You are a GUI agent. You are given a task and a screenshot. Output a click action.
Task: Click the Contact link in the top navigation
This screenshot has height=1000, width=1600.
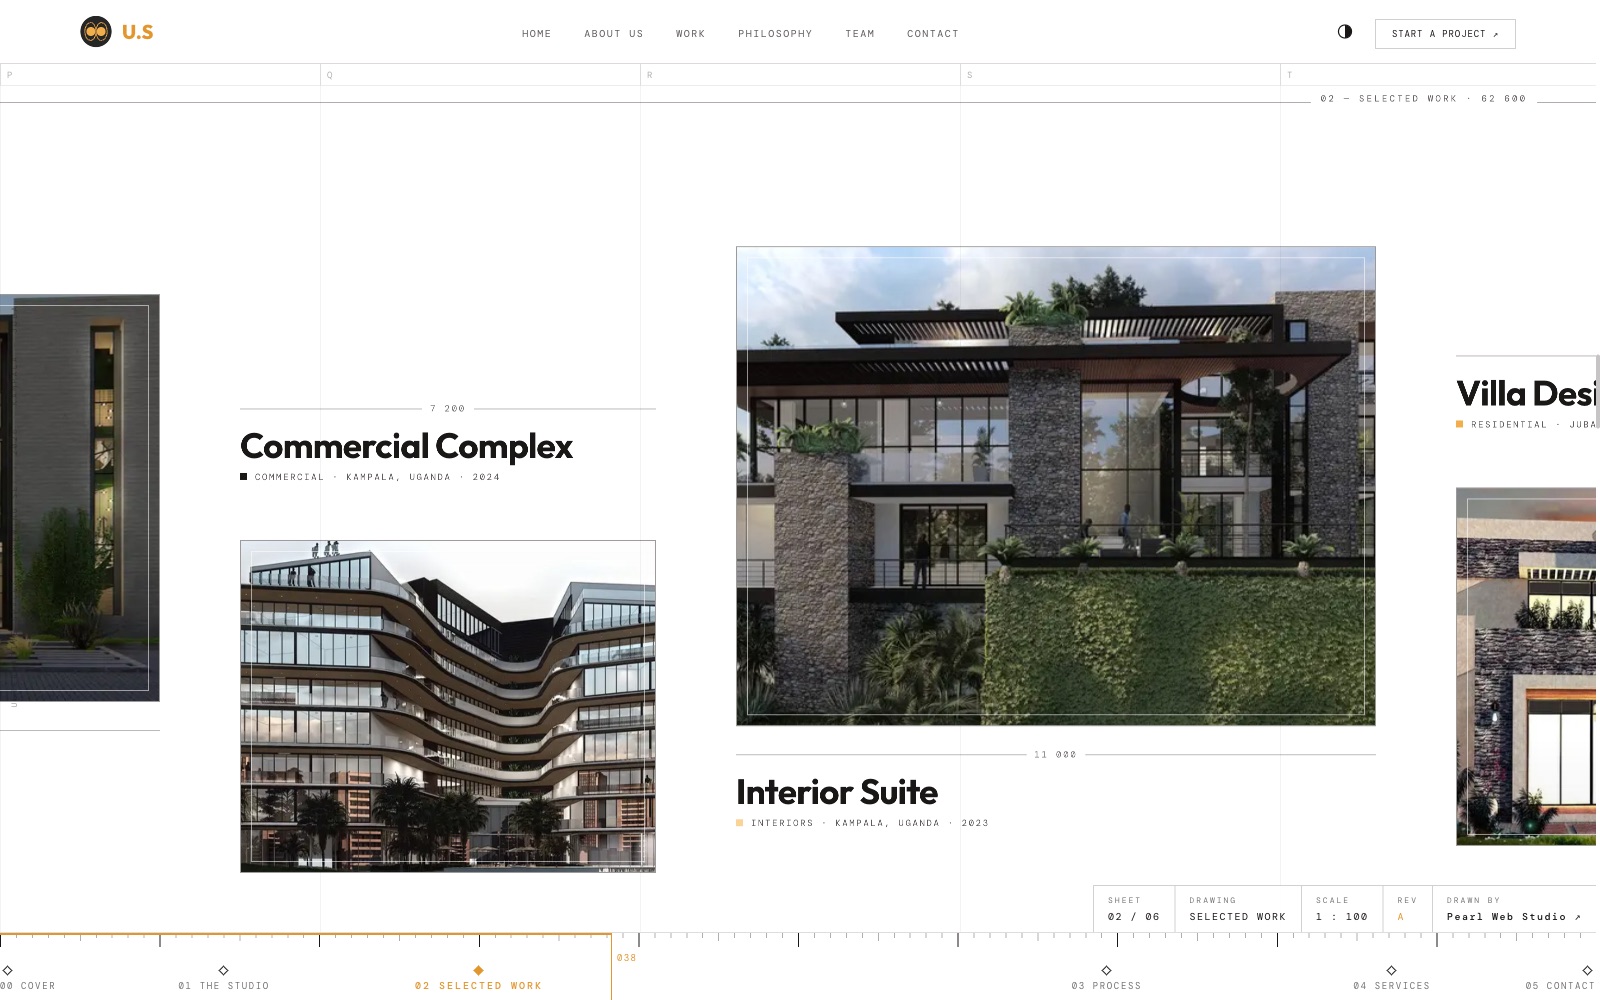(x=933, y=34)
